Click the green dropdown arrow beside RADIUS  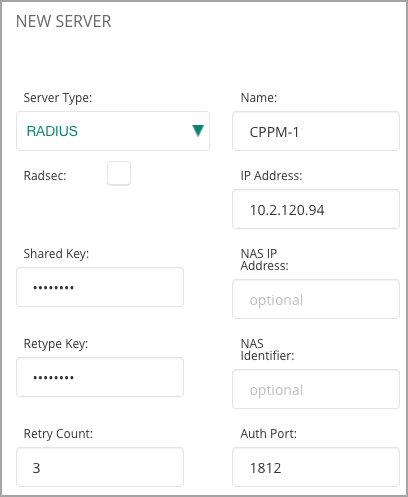click(198, 131)
